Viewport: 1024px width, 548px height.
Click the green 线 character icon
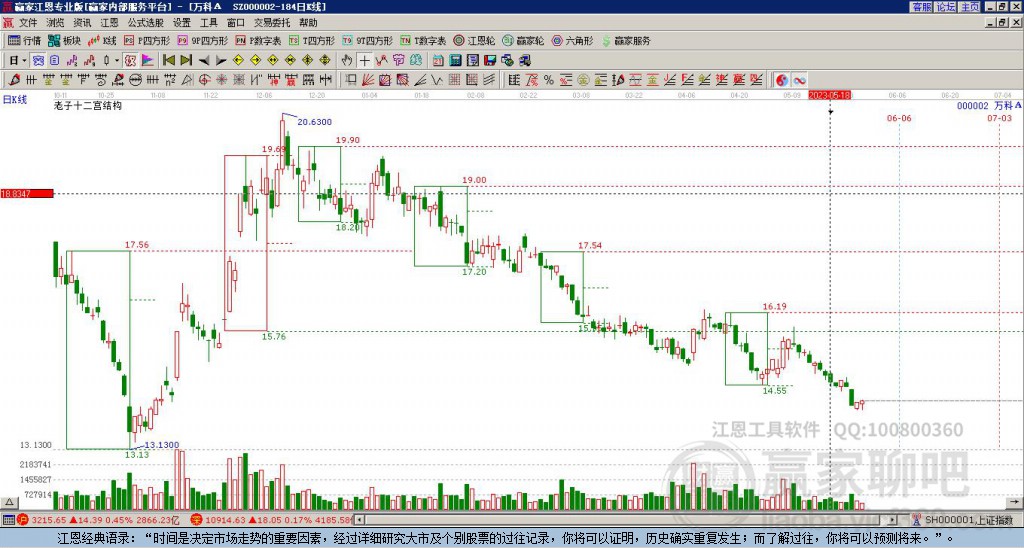click(x=415, y=61)
